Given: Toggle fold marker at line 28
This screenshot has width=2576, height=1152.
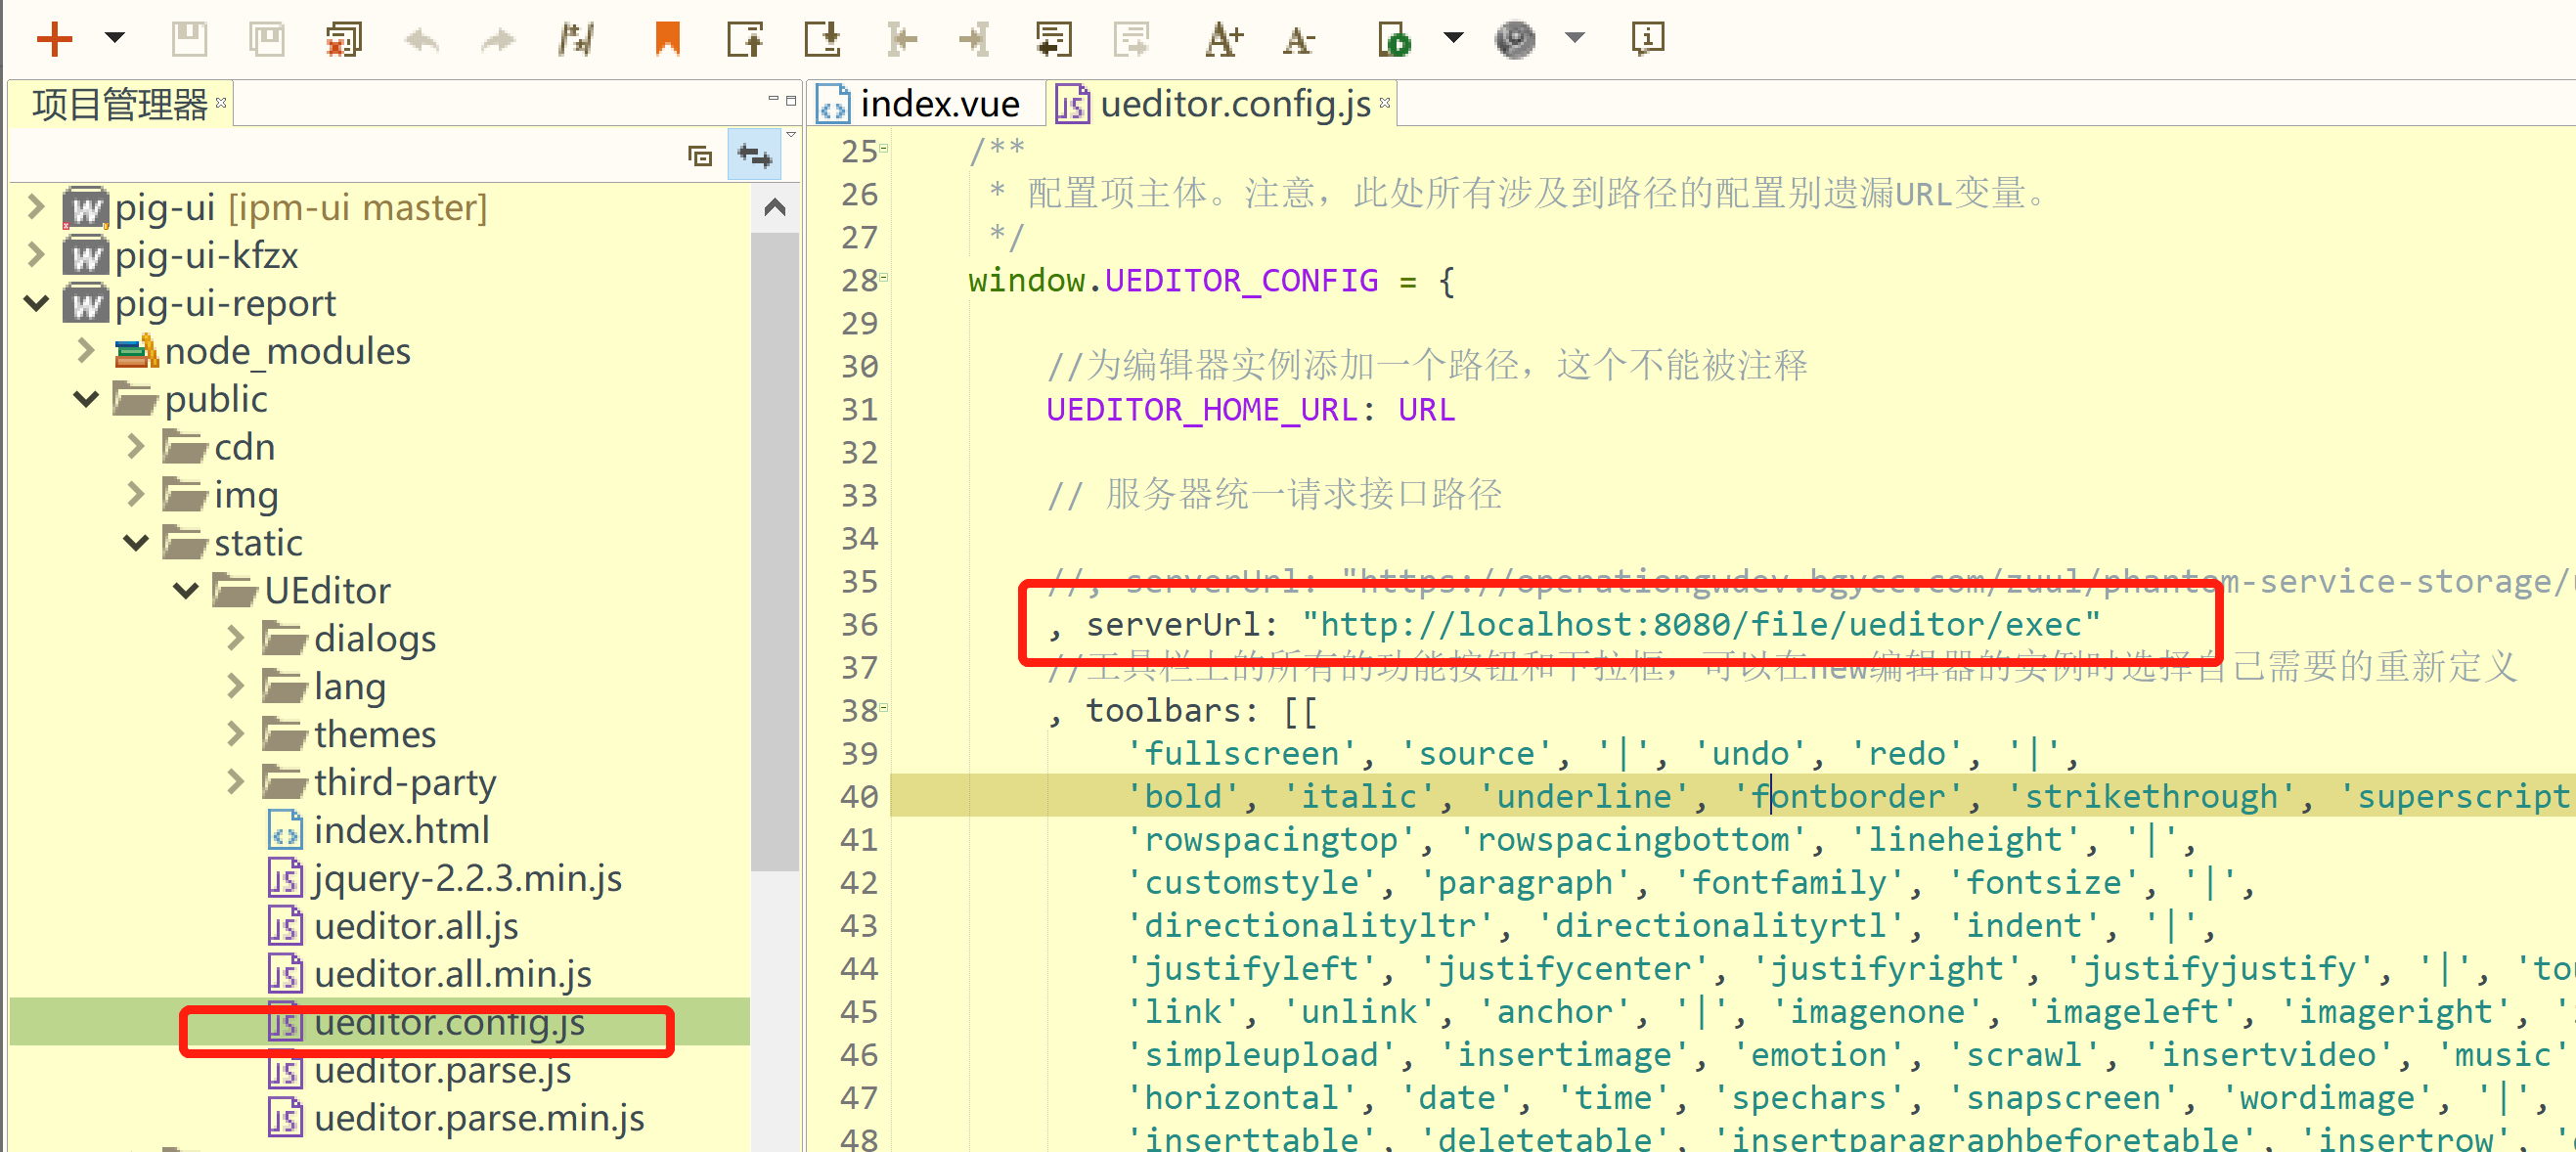Looking at the screenshot, I should [x=884, y=278].
